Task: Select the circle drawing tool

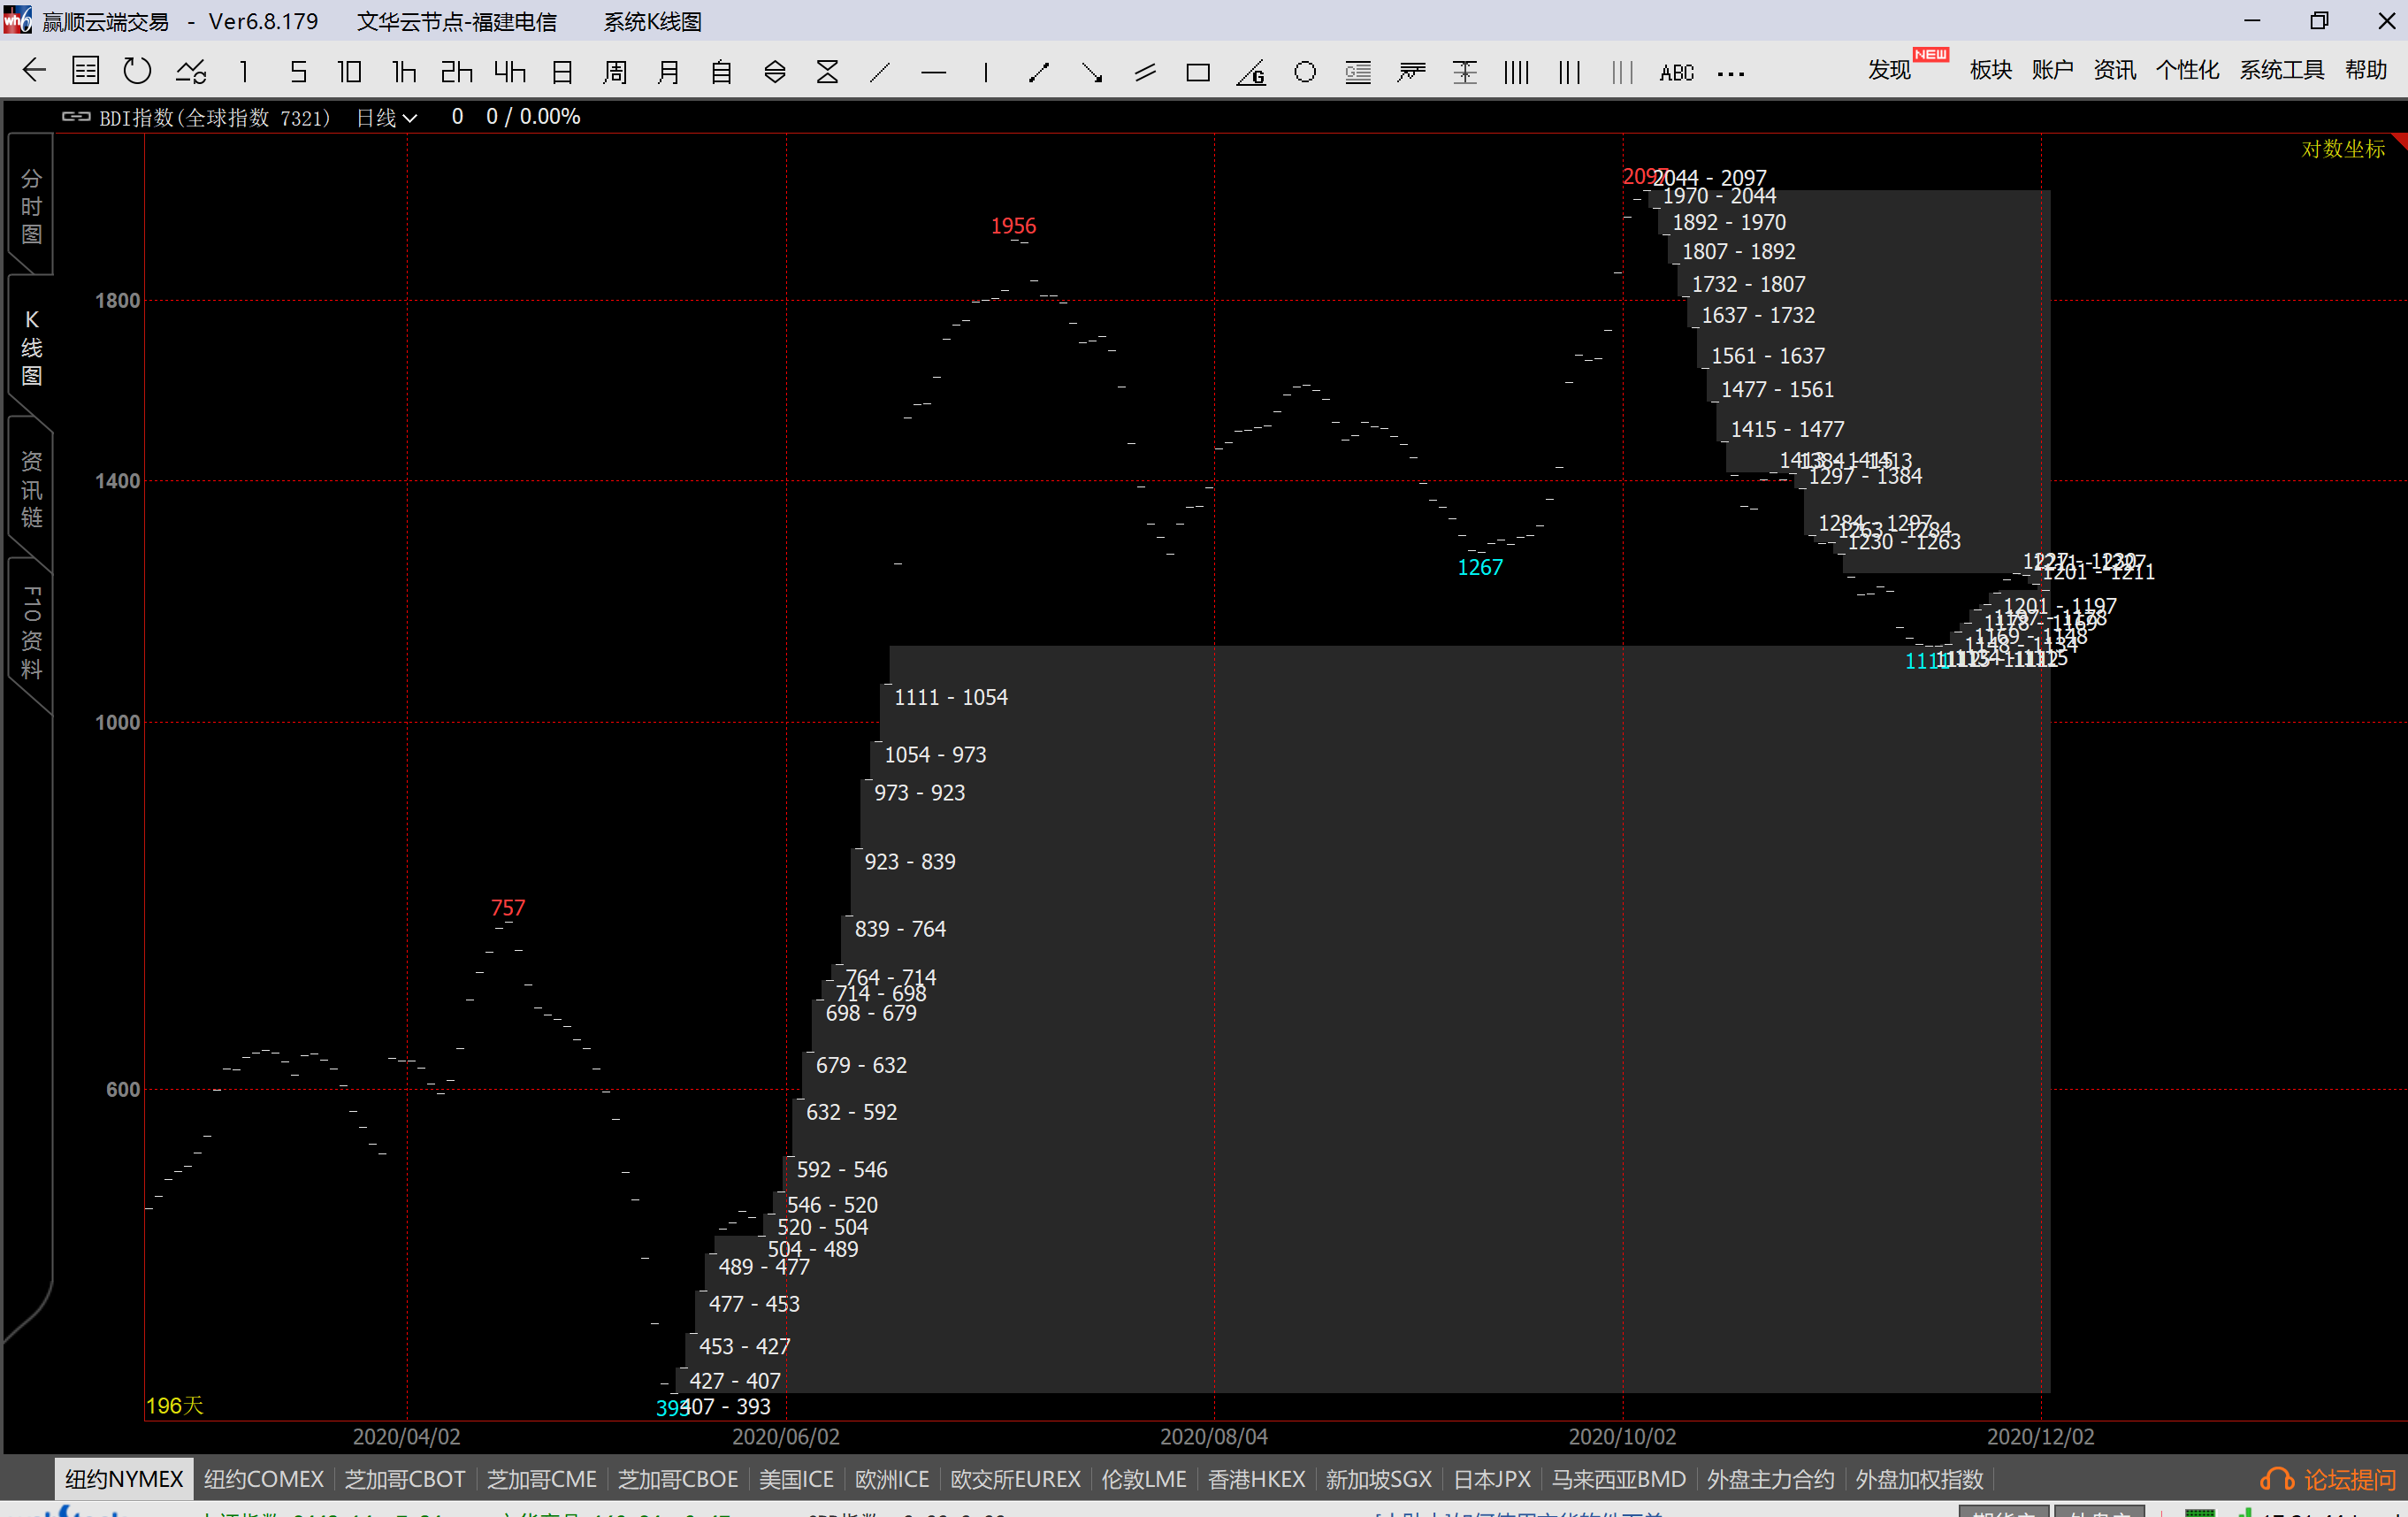Action: click(1304, 72)
